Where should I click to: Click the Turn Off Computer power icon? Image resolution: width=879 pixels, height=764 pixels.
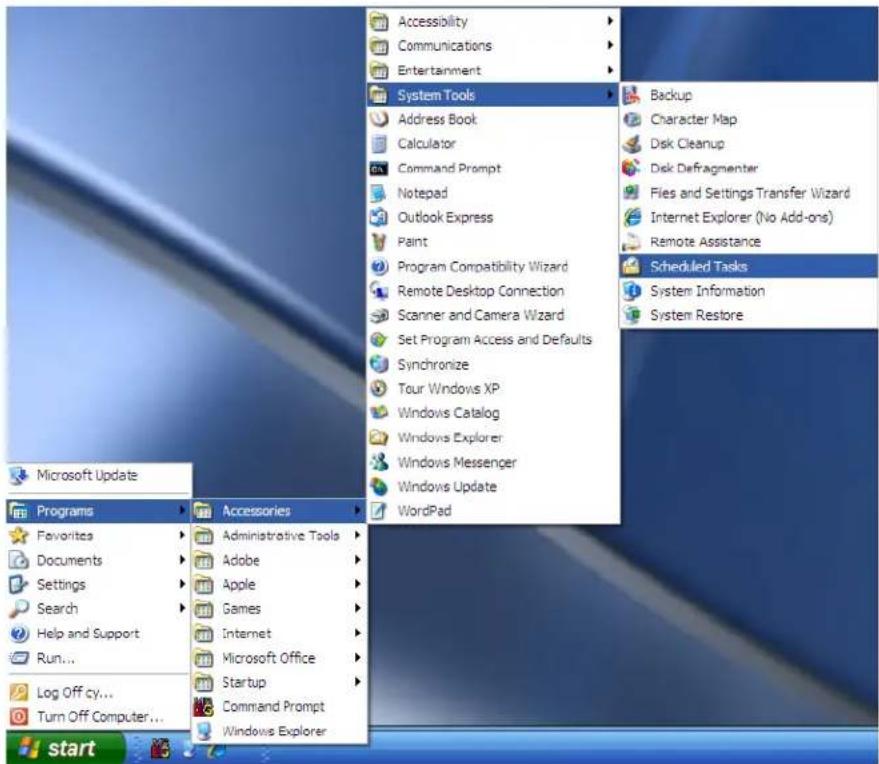click(18, 717)
